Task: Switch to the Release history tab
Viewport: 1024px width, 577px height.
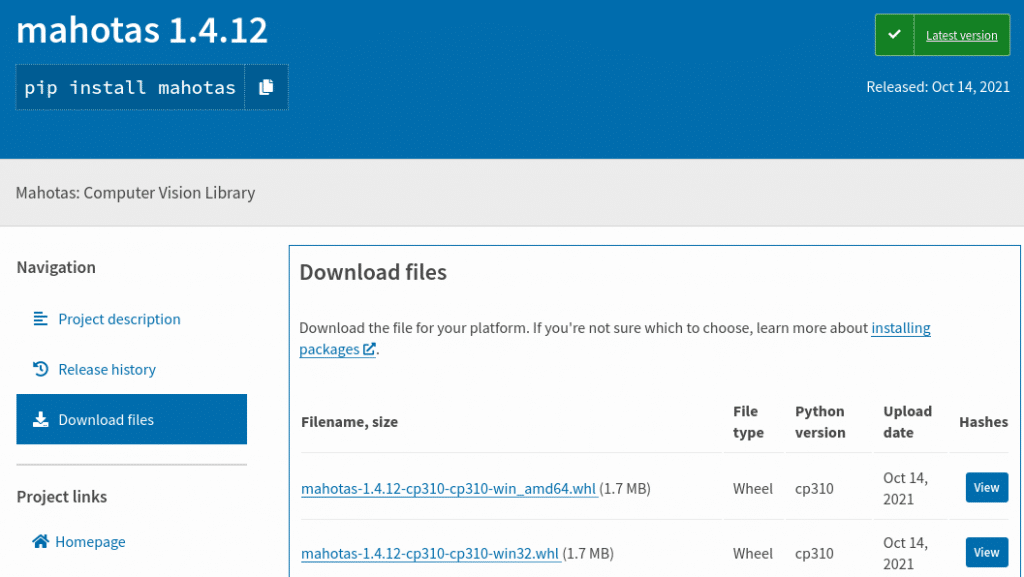Action: [107, 369]
